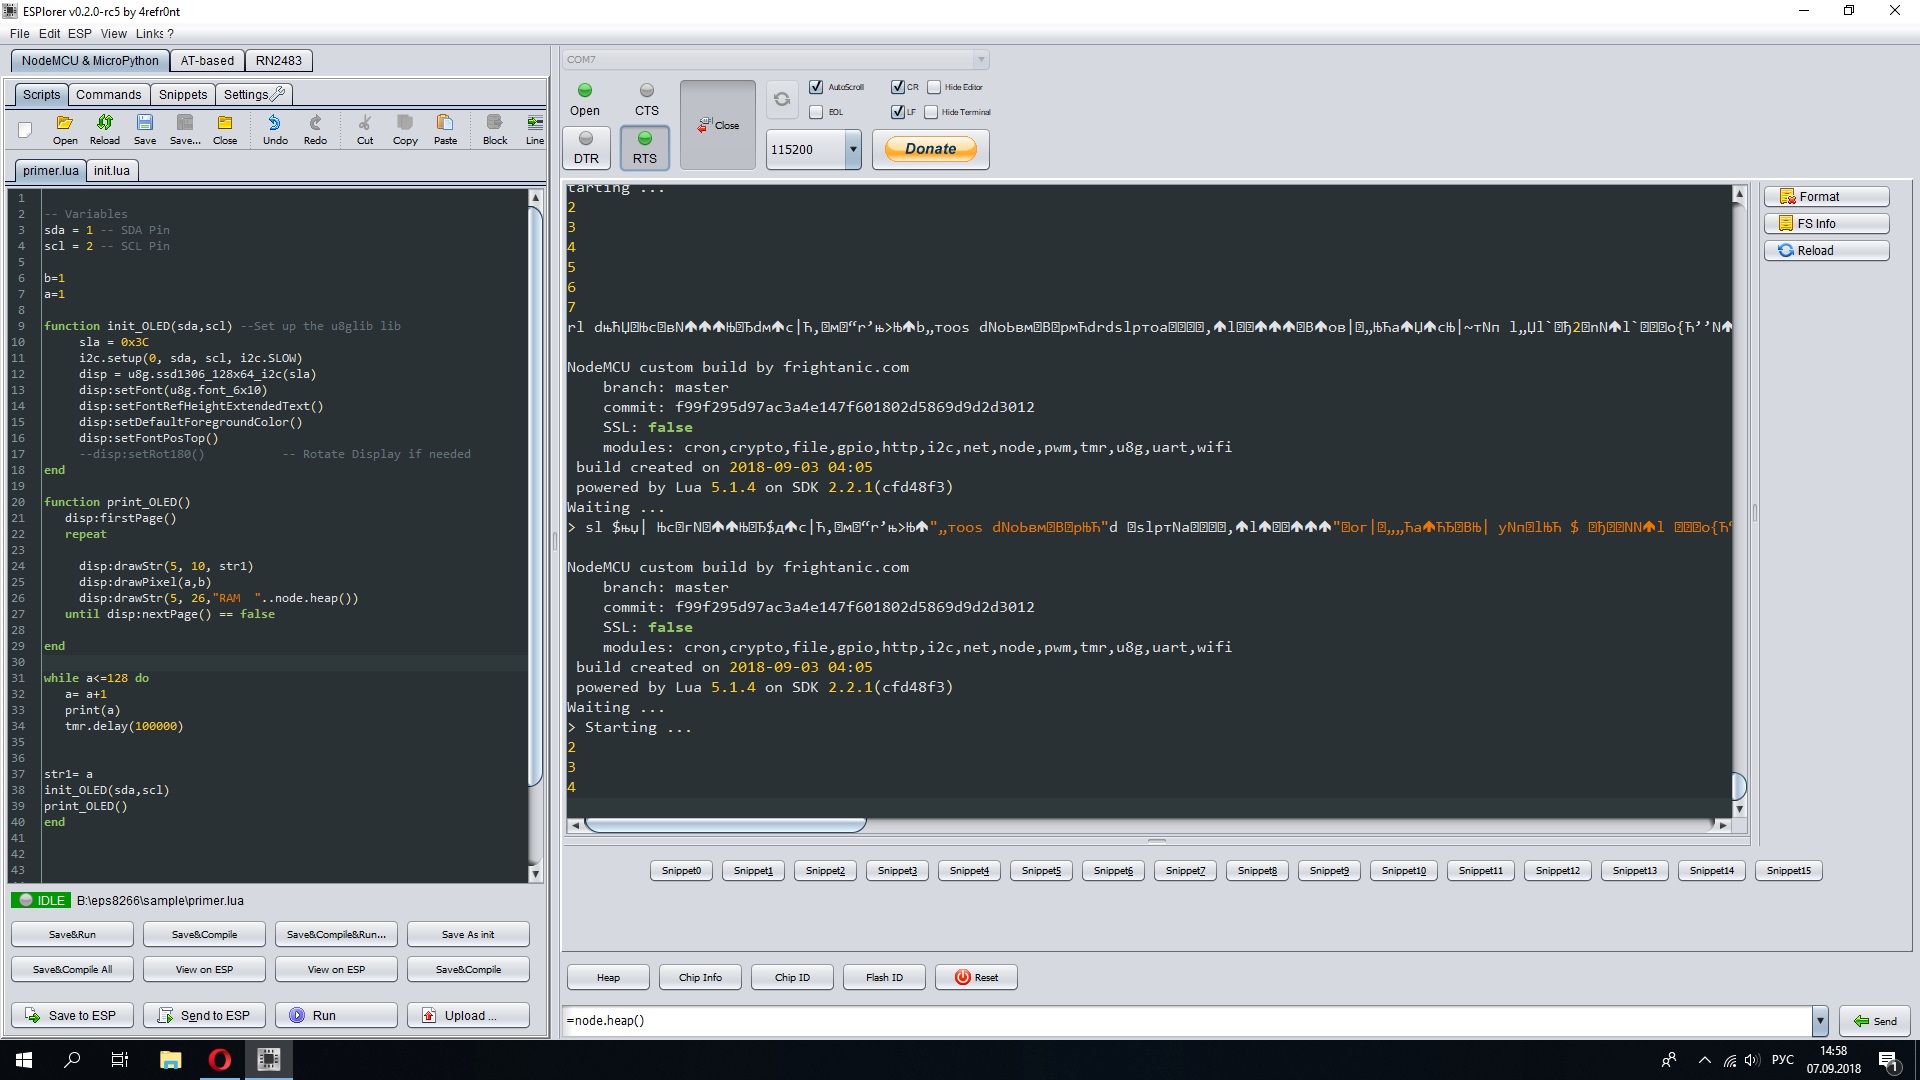Enable the Hide Editor checkbox
Screen dimensions: 1920x1080
coord(934,87)
